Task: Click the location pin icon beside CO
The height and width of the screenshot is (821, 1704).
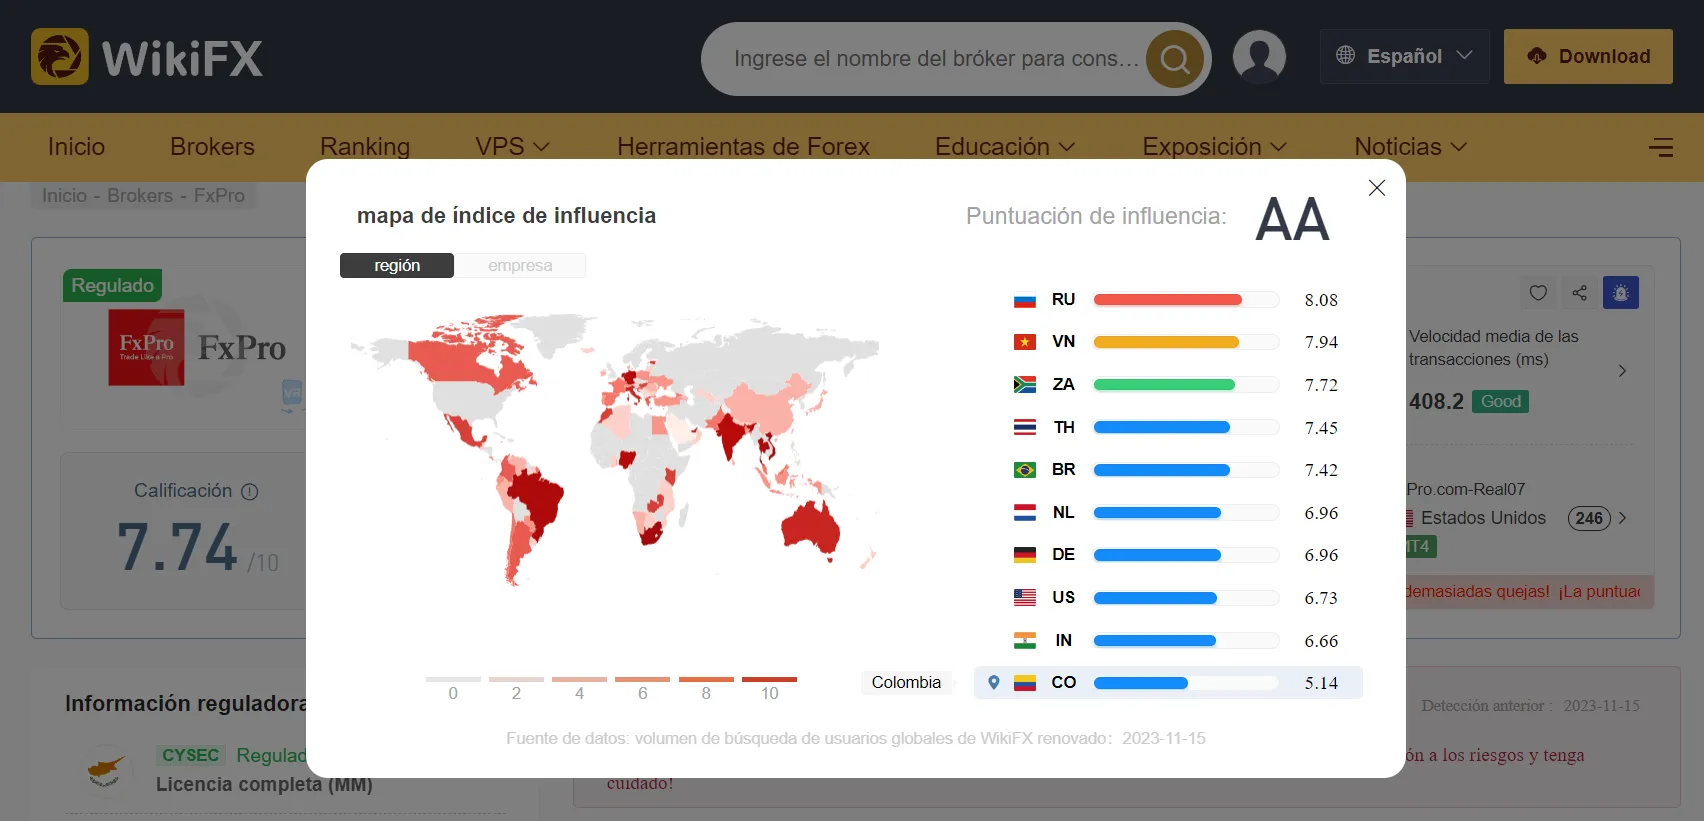Action: point(993,682)
